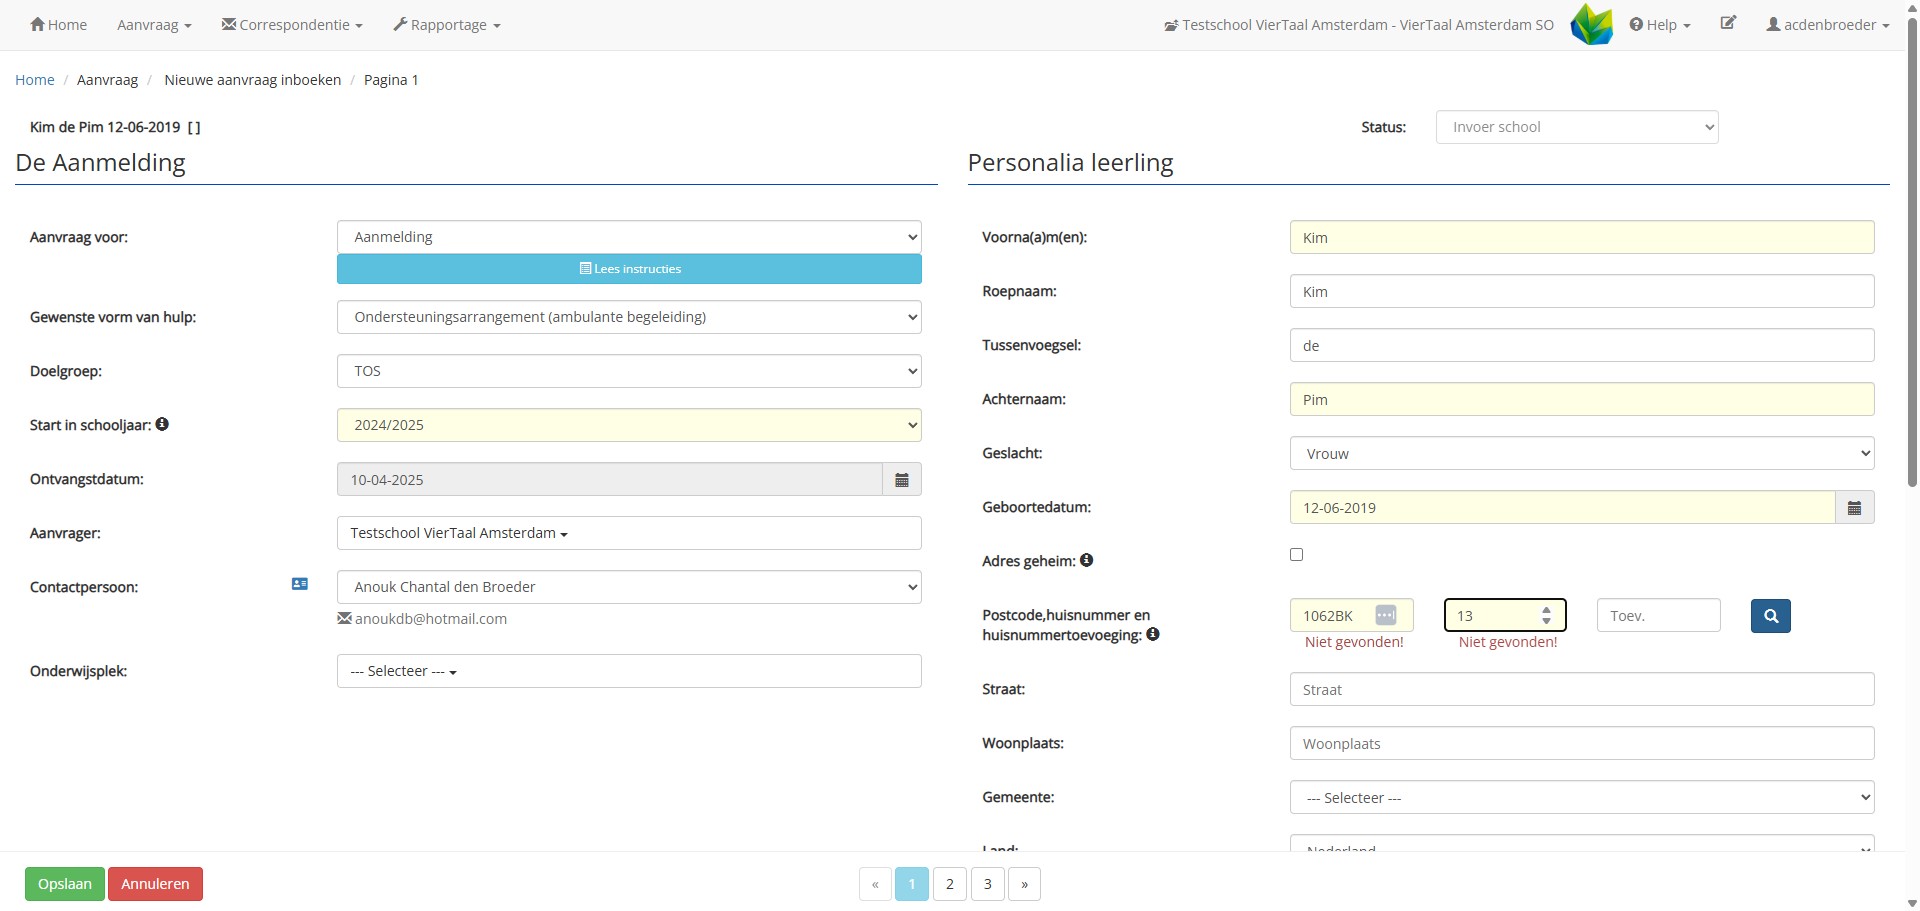Image resolution: width=1920 pixels, height=911 pixels.
Task: Open the Help menu
Action: click(x=1660, y=25)
